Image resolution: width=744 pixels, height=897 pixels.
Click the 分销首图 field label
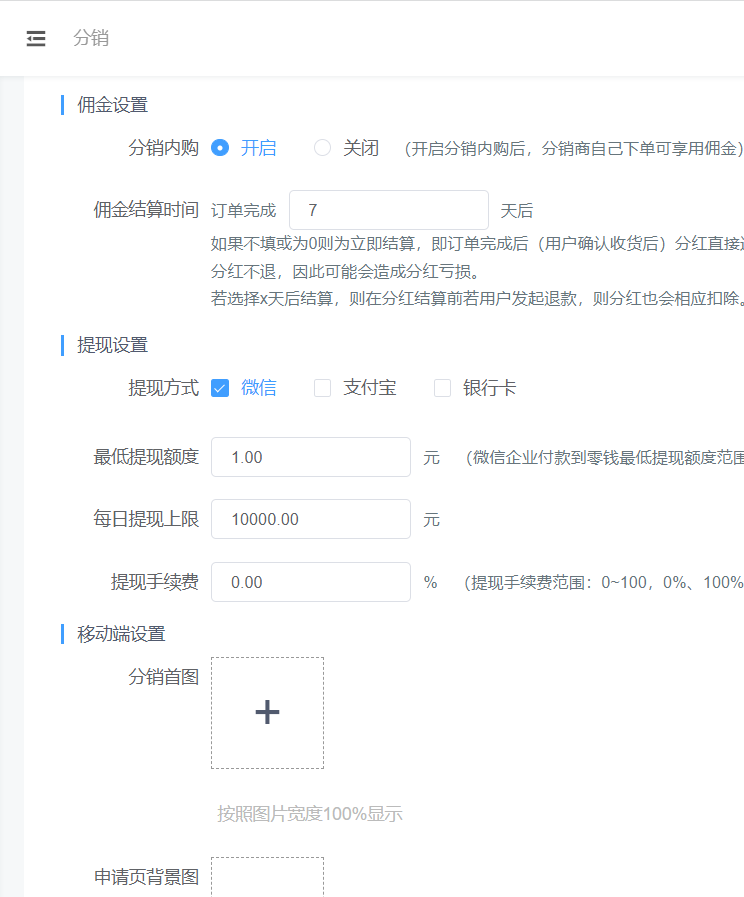click(164, 677)
